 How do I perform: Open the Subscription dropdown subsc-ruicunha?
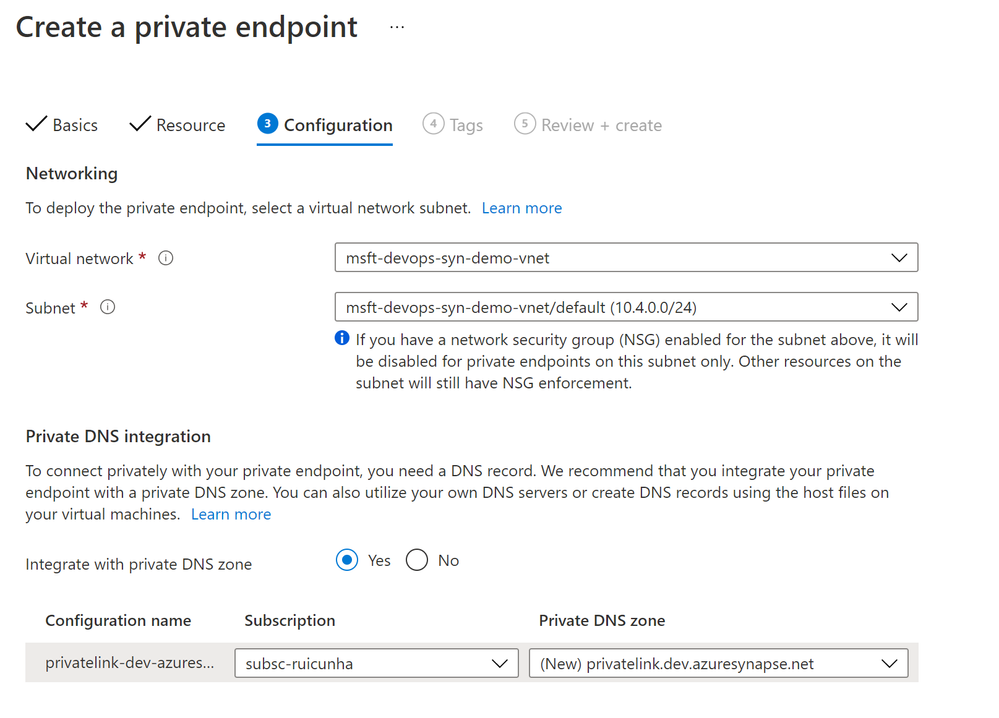[x=375, y=663]
